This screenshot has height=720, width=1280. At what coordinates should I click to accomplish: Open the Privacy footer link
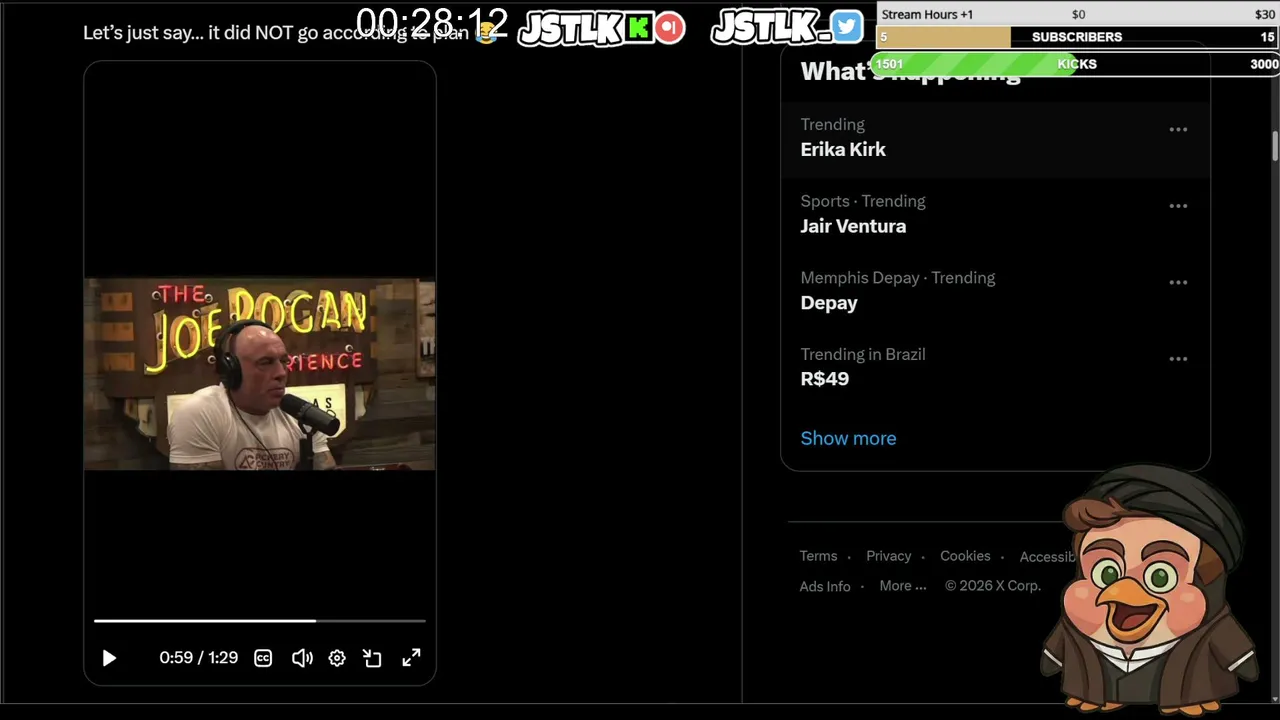click(x=888, y=556)
